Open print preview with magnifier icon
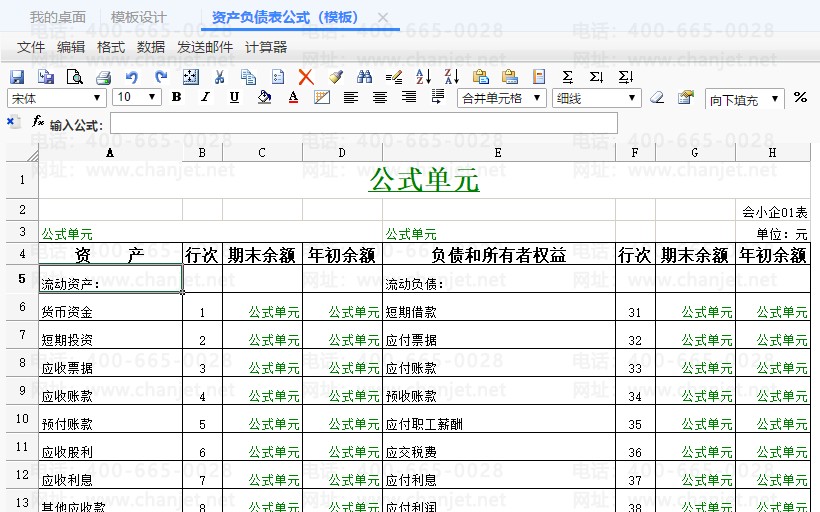Image resolution: width=820 pixels, height=512 pixels. click(75, 77)
